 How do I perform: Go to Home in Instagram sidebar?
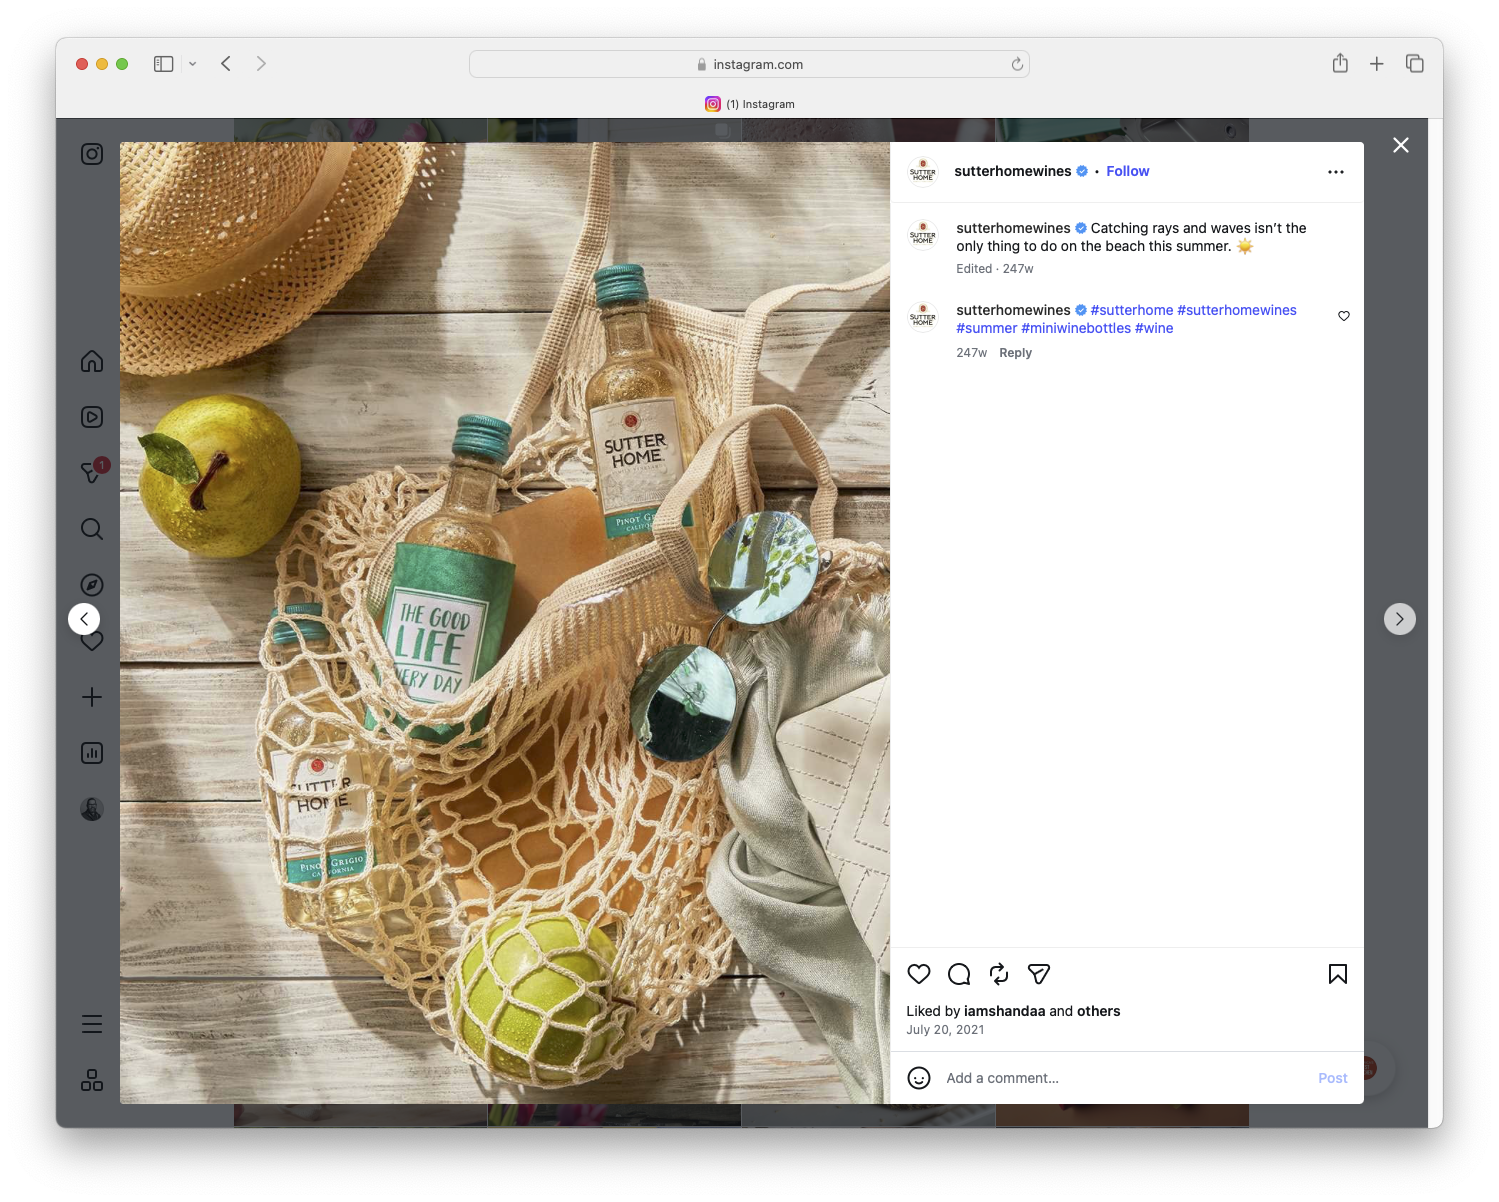click(x=92, y=361)
